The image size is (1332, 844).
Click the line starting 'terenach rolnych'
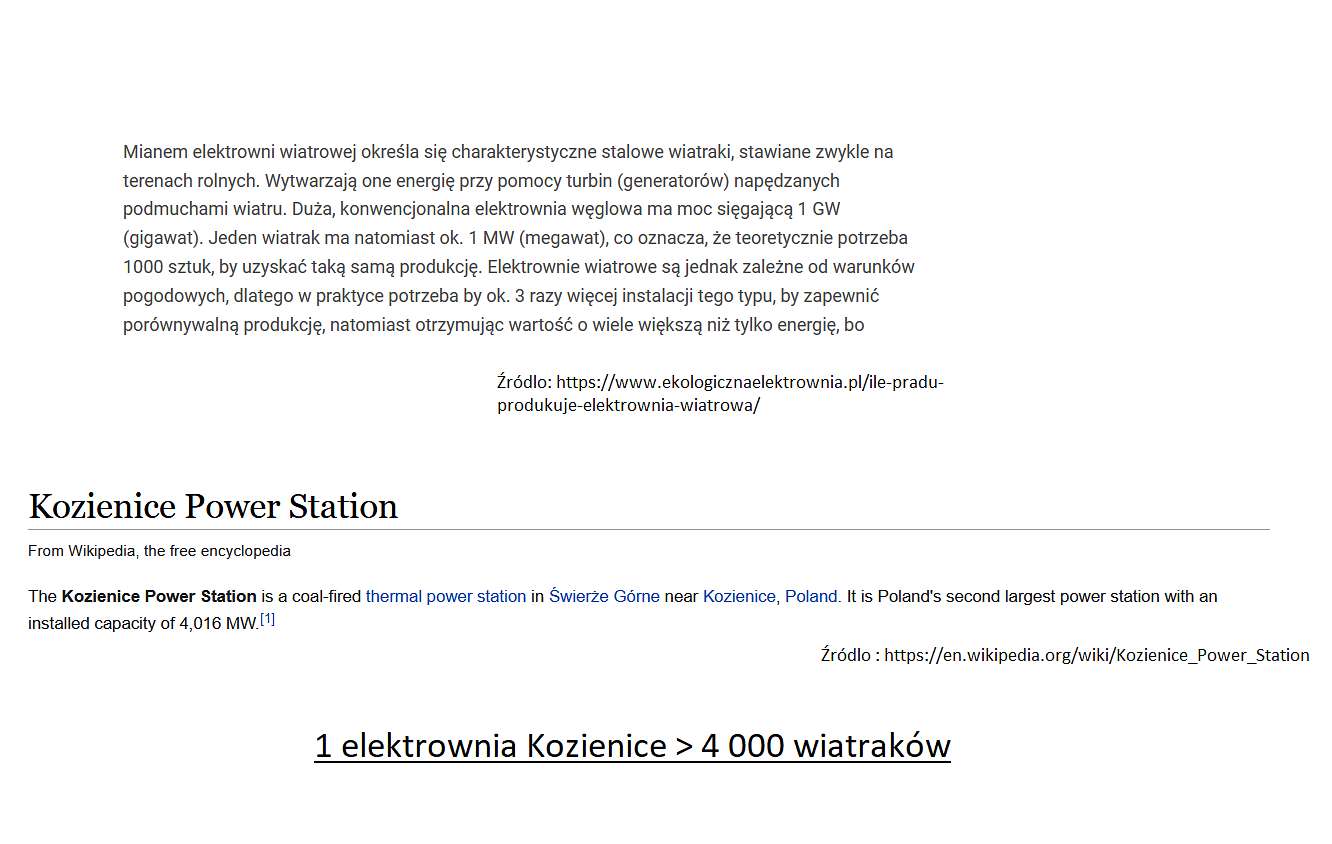pos(481,181)
